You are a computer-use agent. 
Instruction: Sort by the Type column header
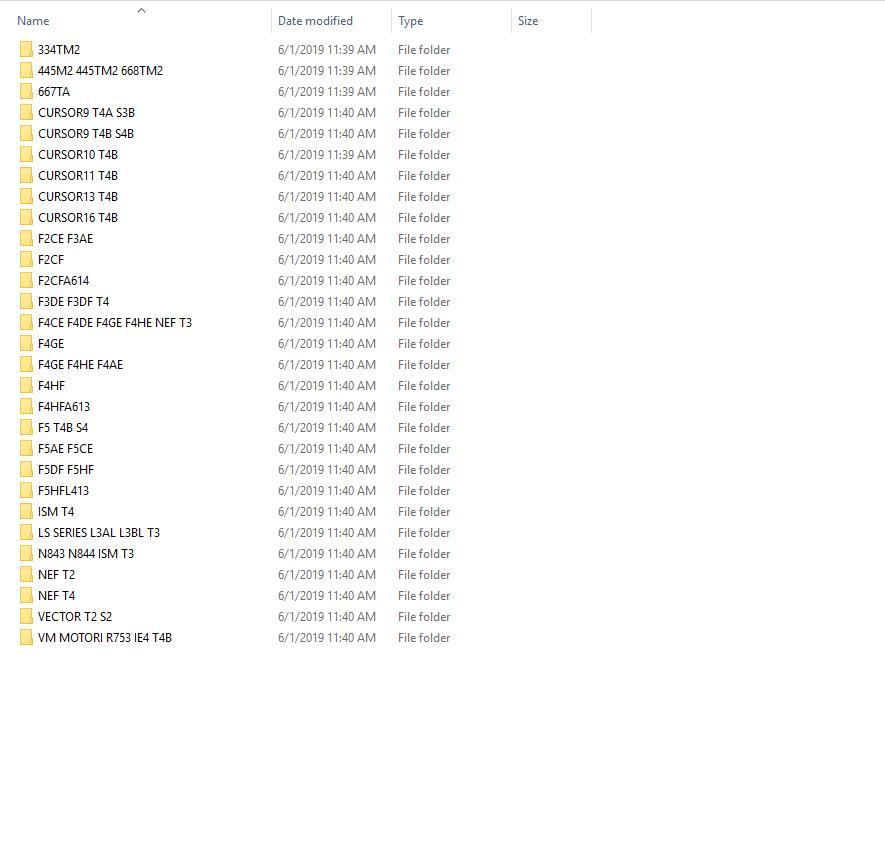pyautogui.click(x=410, y=21)
